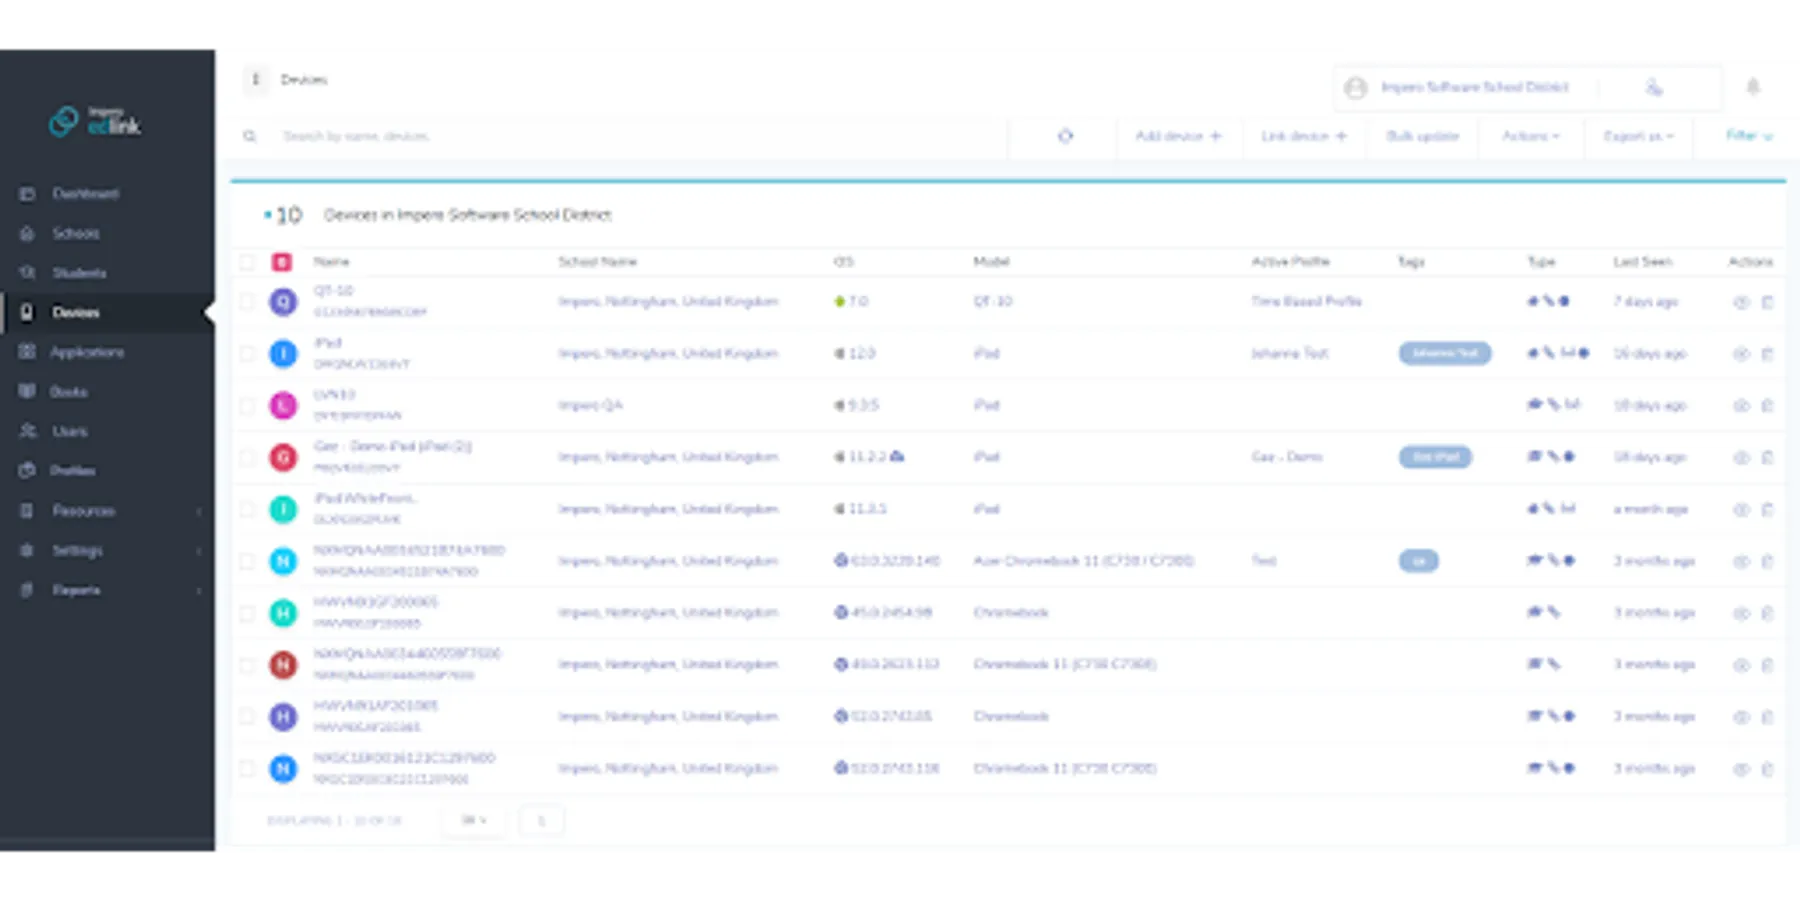
Task: Click page 1 in the pagination
Action: 541,820
